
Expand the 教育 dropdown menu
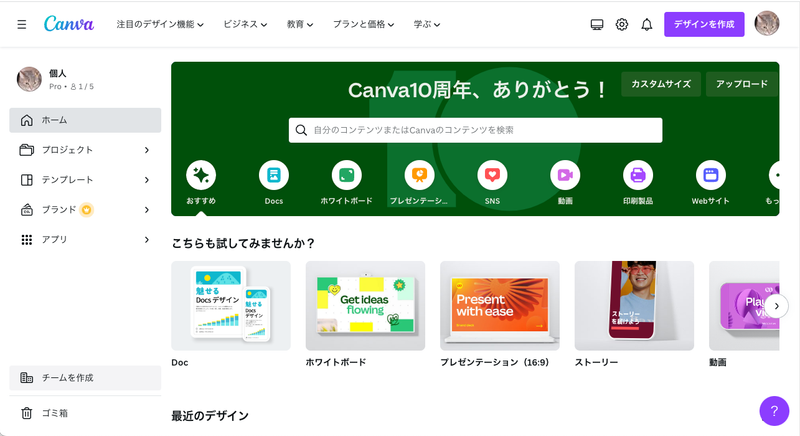pyautogui.click(x=300, y=24)
